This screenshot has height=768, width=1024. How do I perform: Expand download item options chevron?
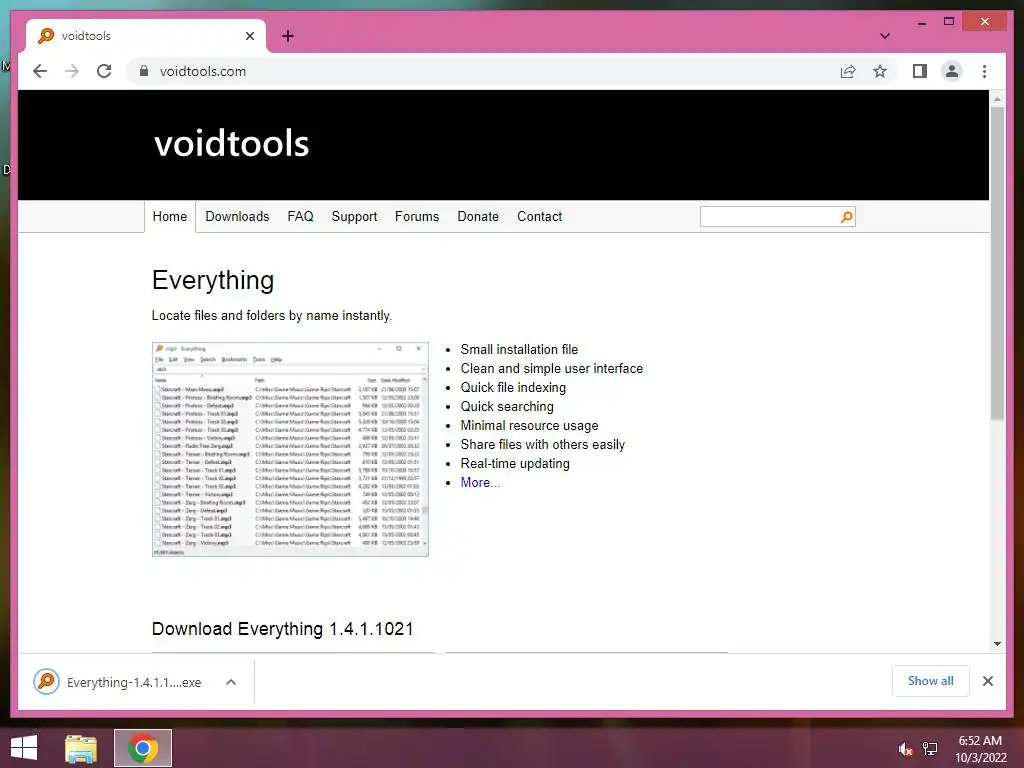231,682
